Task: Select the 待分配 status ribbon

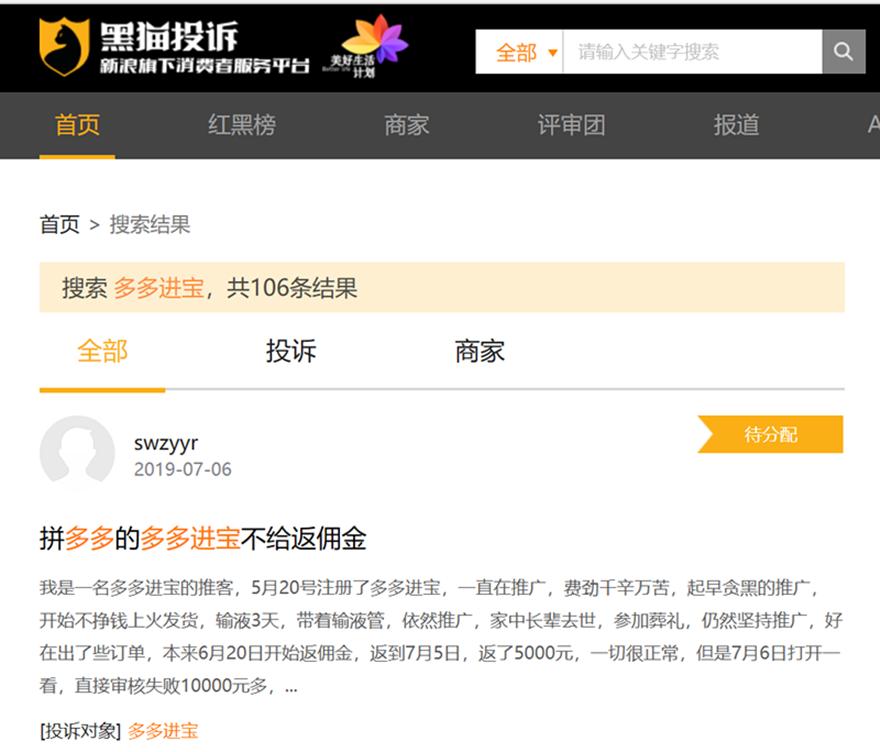Action: pyautogui.click(x=770, y=434)
